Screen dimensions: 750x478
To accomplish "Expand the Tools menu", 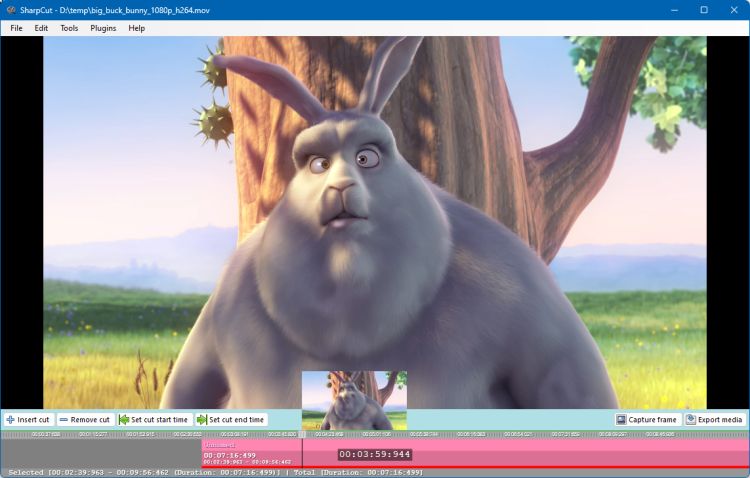I will 69,28.
